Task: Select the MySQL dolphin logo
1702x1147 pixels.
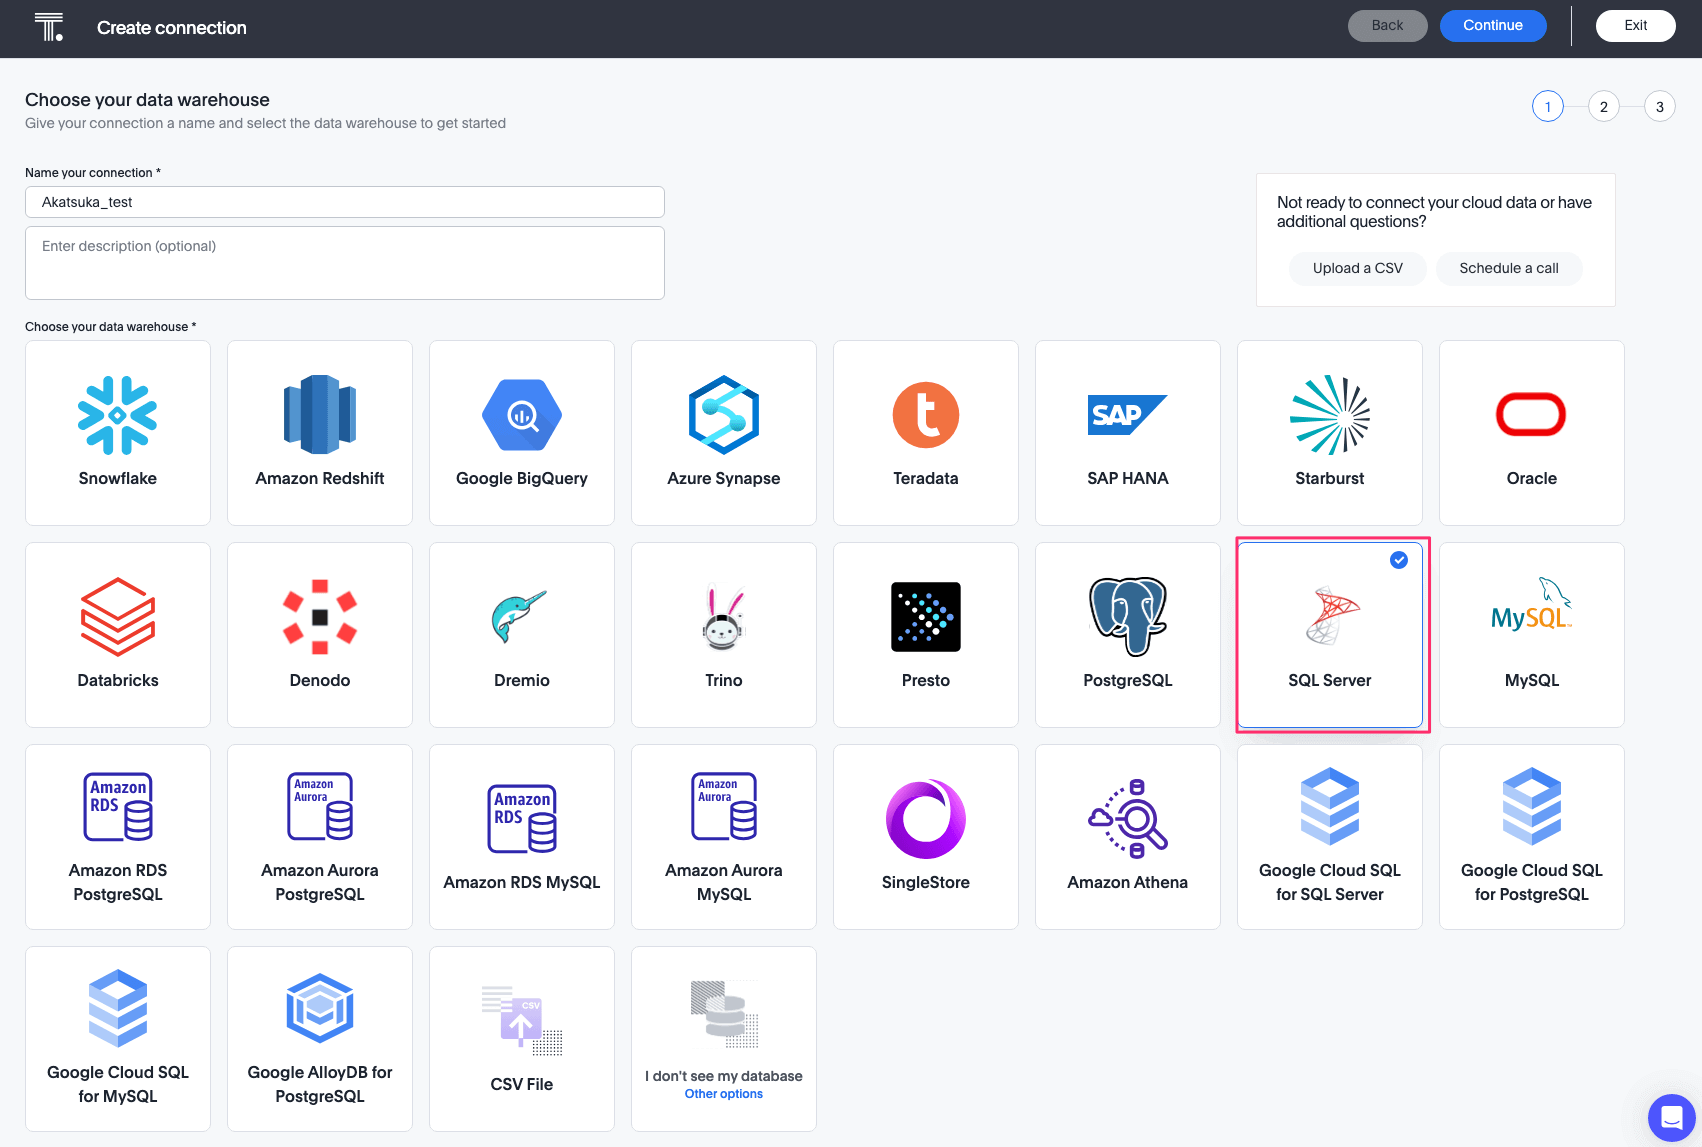Action: [x=1532, y=604]
